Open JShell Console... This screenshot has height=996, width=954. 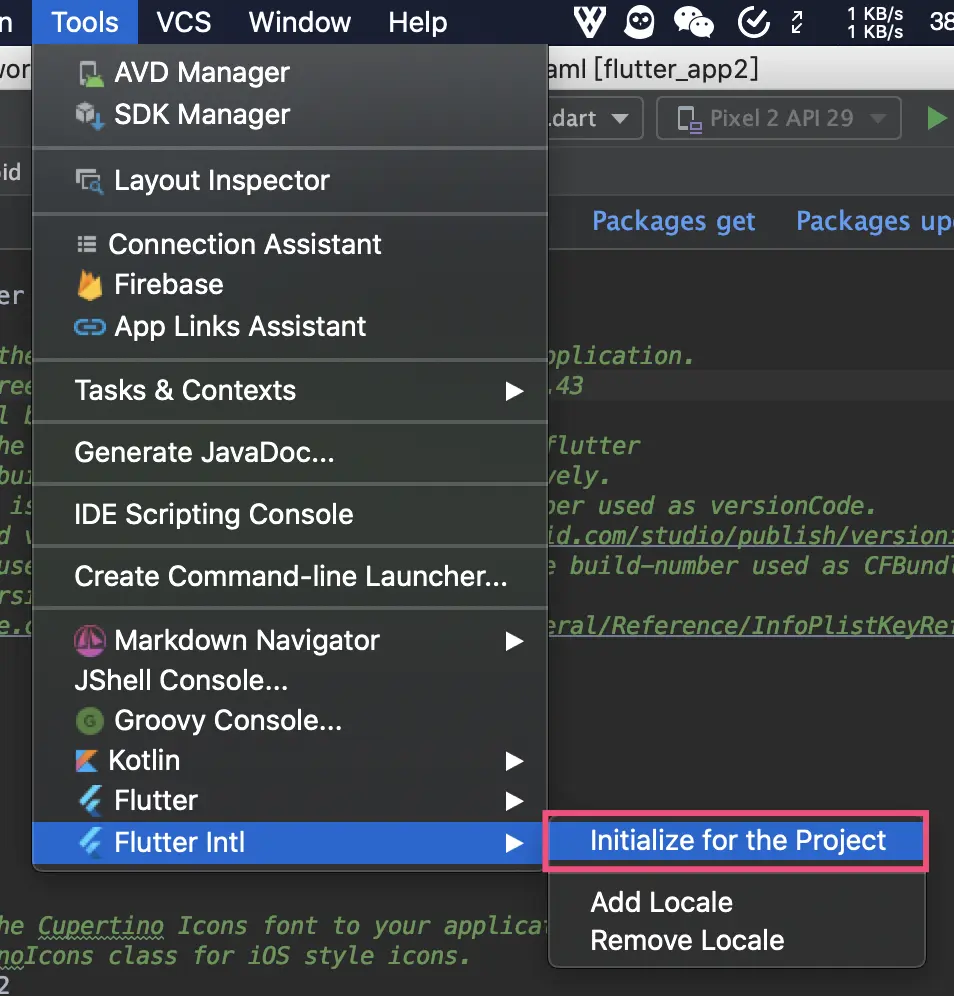290,681
